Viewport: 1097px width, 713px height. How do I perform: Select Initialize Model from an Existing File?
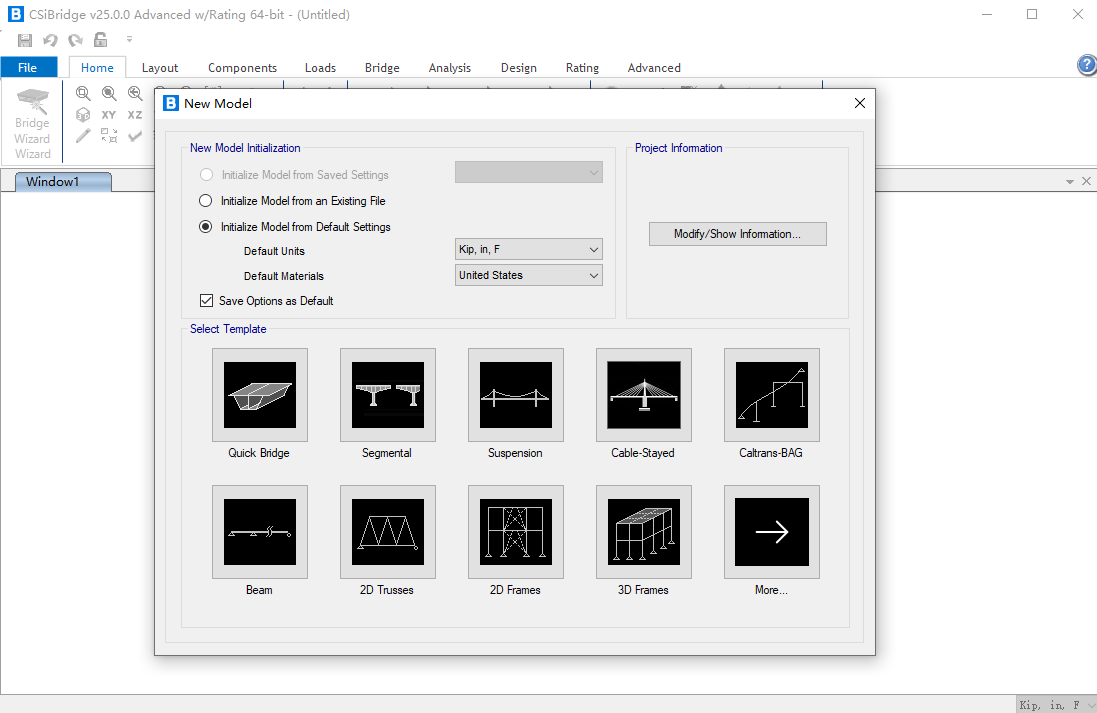tap(206, 201)
